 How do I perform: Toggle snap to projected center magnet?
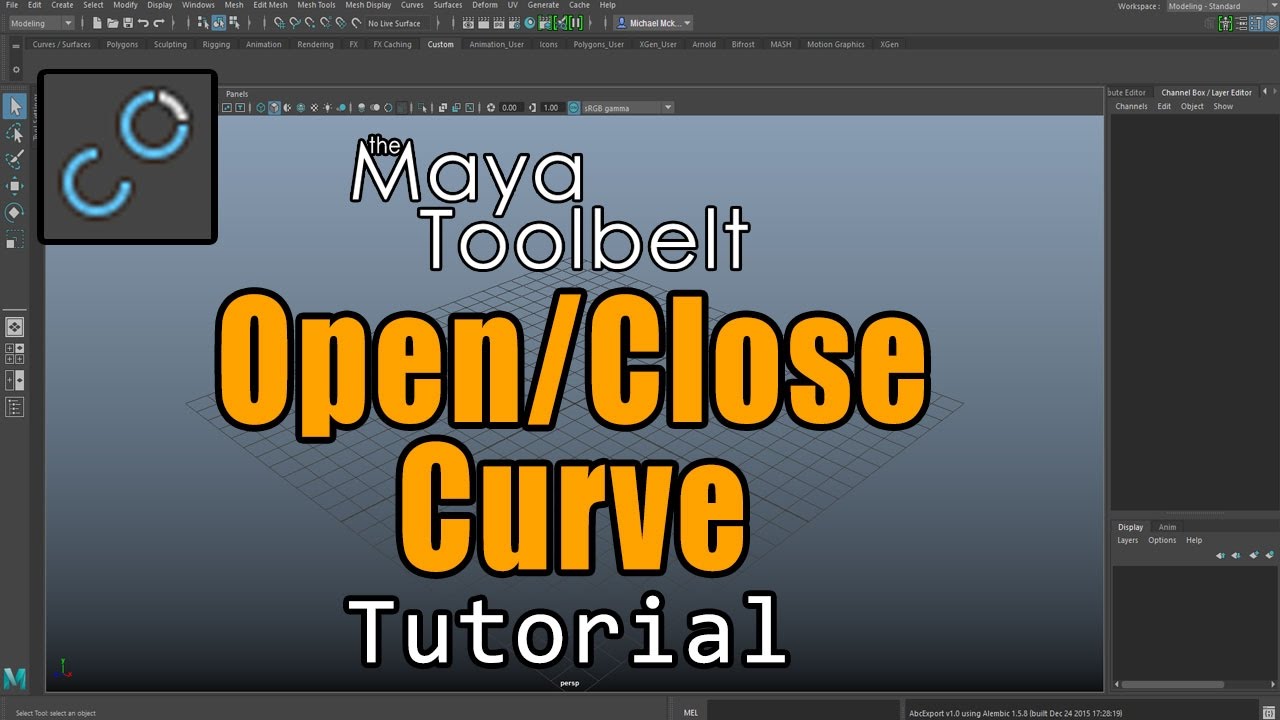coord(326,23)
